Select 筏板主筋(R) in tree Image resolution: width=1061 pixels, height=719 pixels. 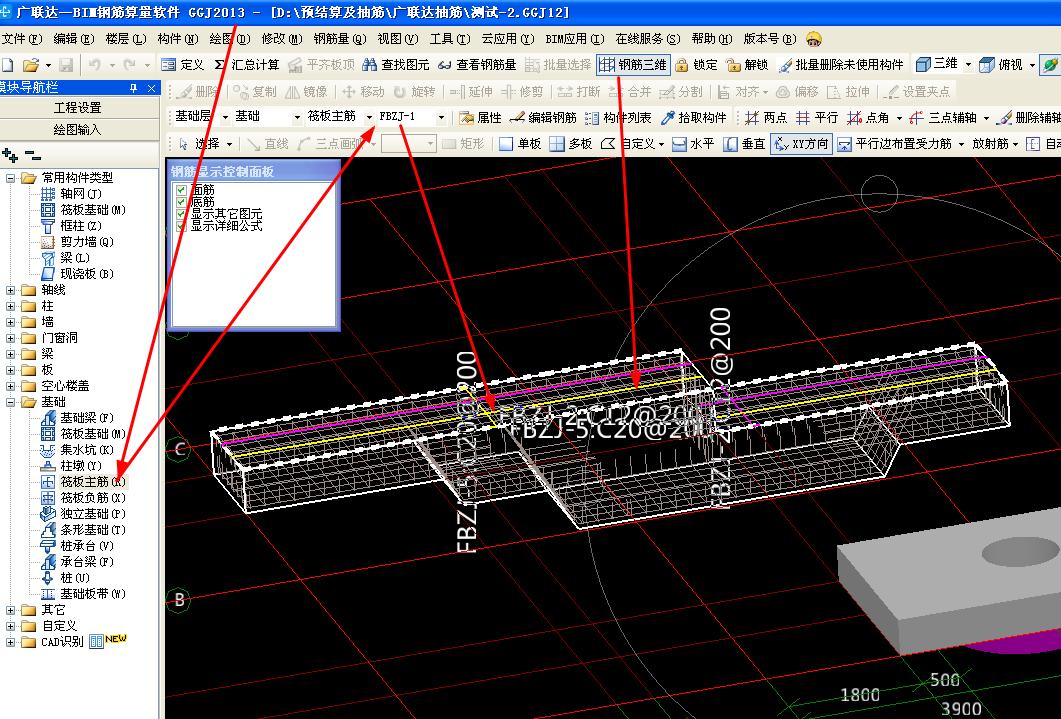click(83, 482)
